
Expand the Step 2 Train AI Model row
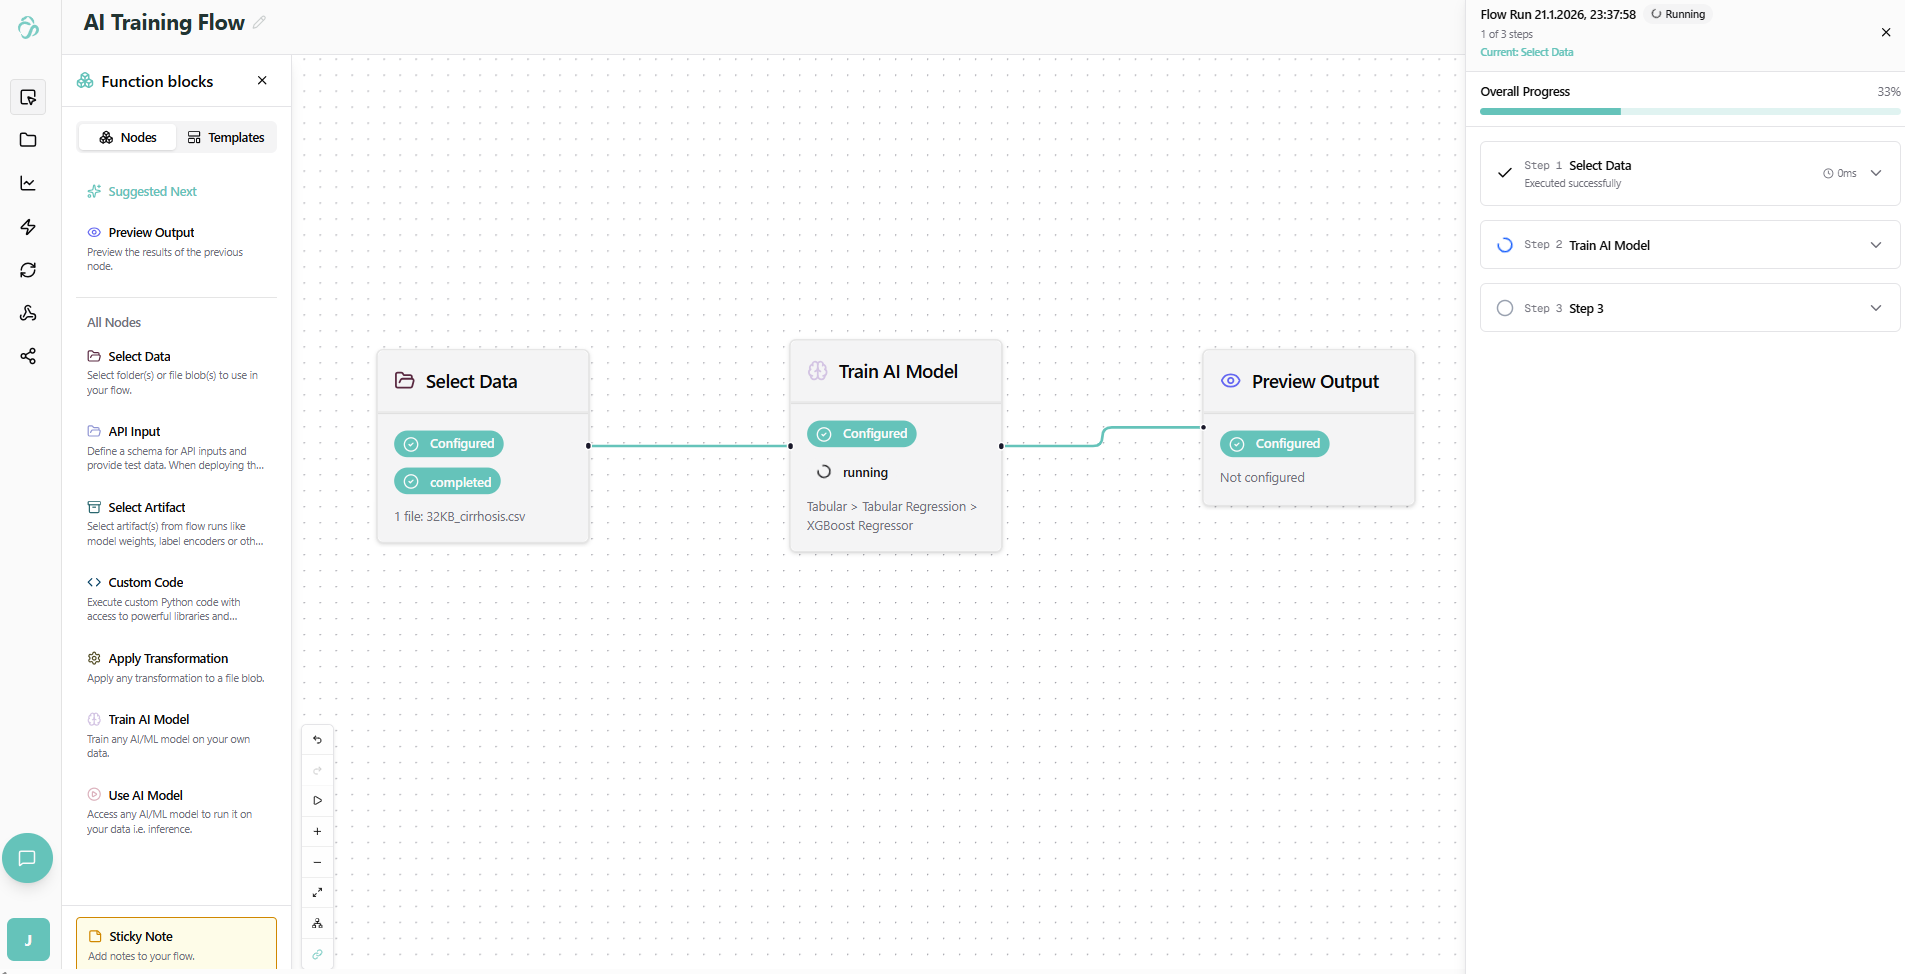click(1876, 245)
